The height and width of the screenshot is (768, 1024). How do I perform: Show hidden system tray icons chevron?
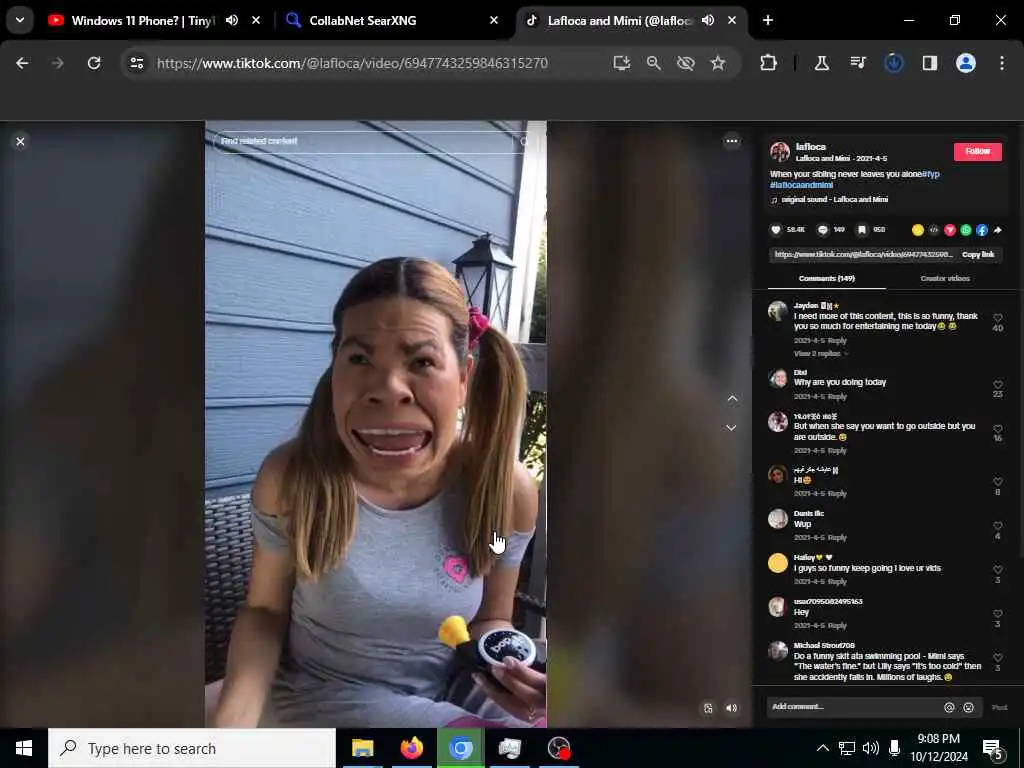(x=823, y=748)
